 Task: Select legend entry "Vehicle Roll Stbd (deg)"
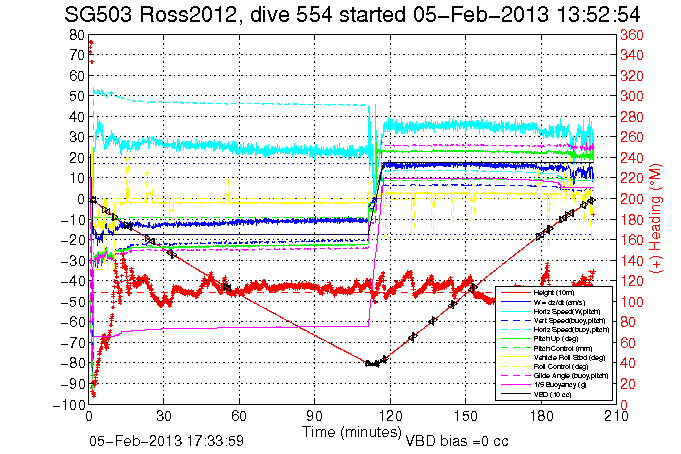click(x=569, y=358)
